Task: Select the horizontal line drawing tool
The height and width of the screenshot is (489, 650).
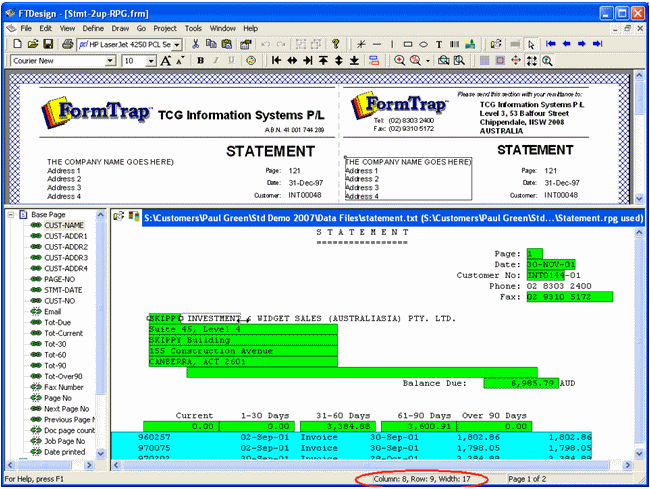Action: pos(377,44)
